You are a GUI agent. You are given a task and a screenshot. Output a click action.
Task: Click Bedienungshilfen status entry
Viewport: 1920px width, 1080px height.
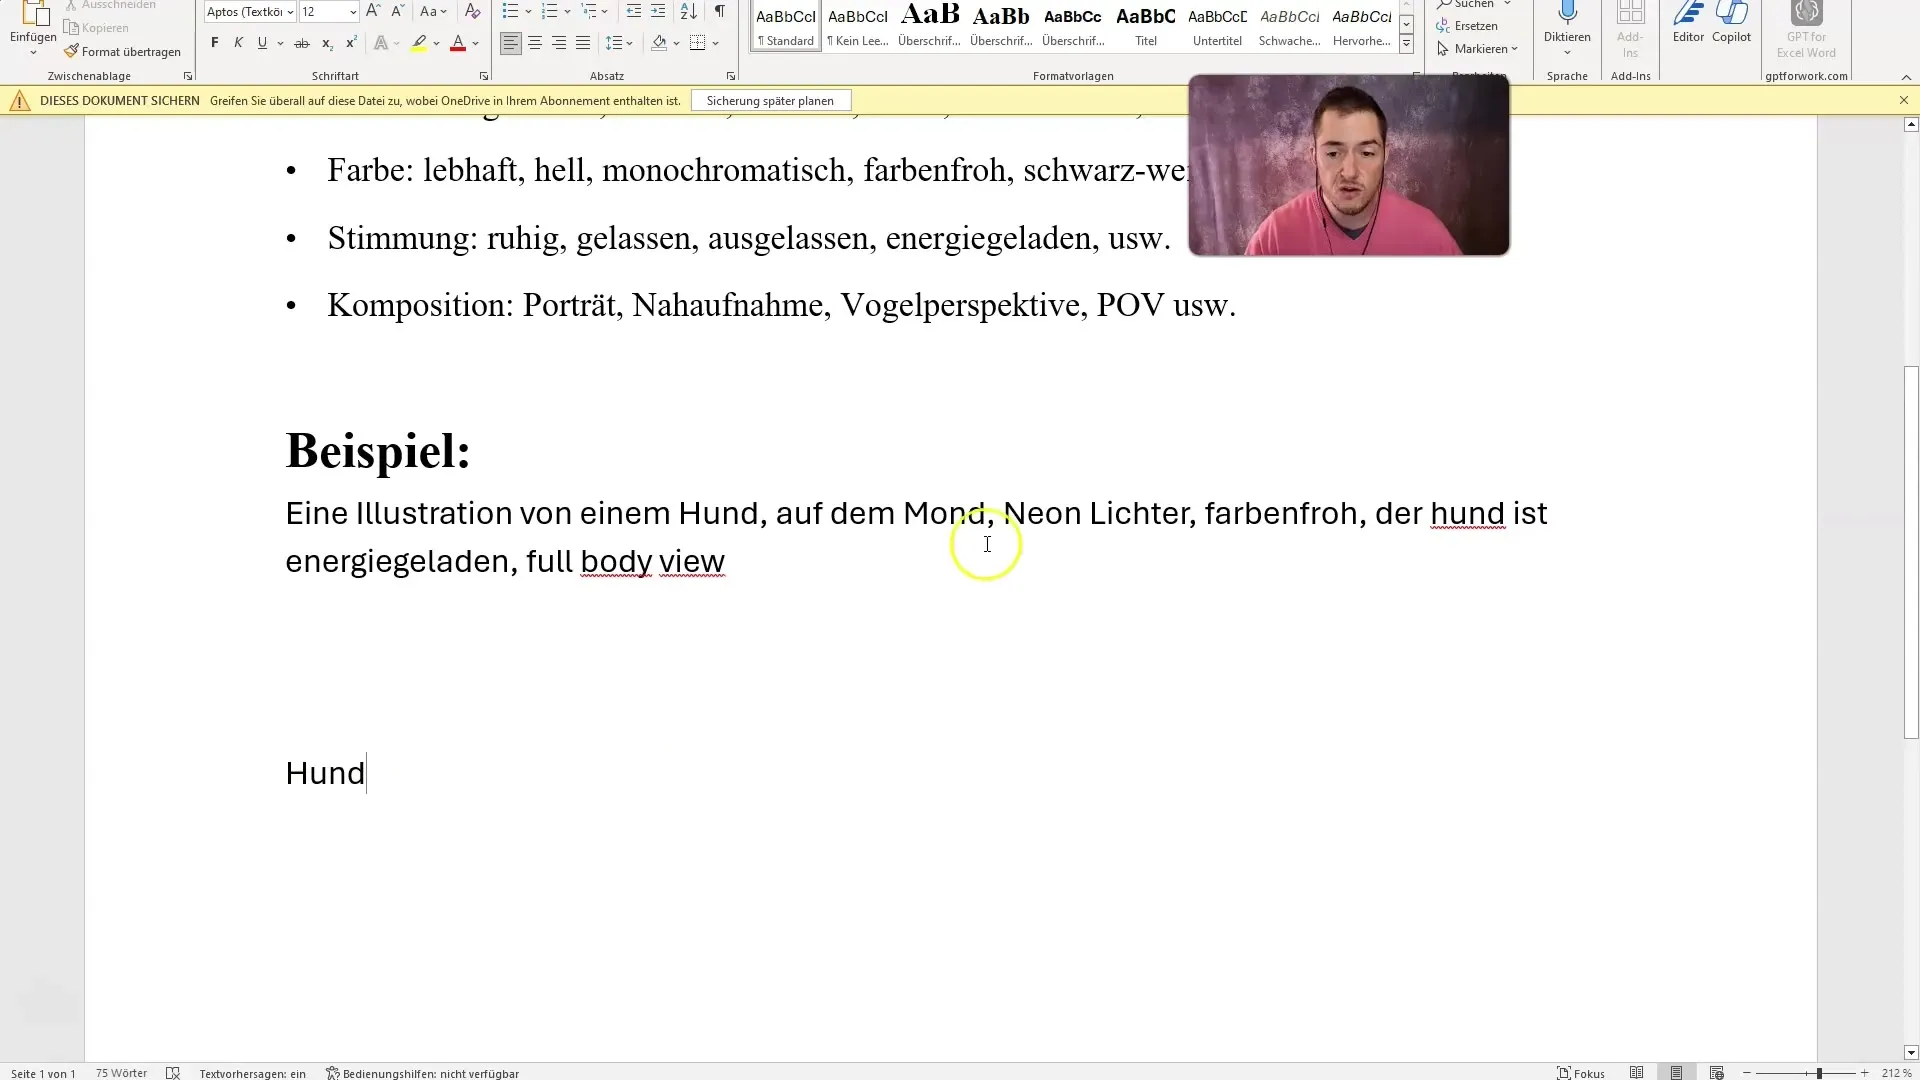[x=422, y=1073]
